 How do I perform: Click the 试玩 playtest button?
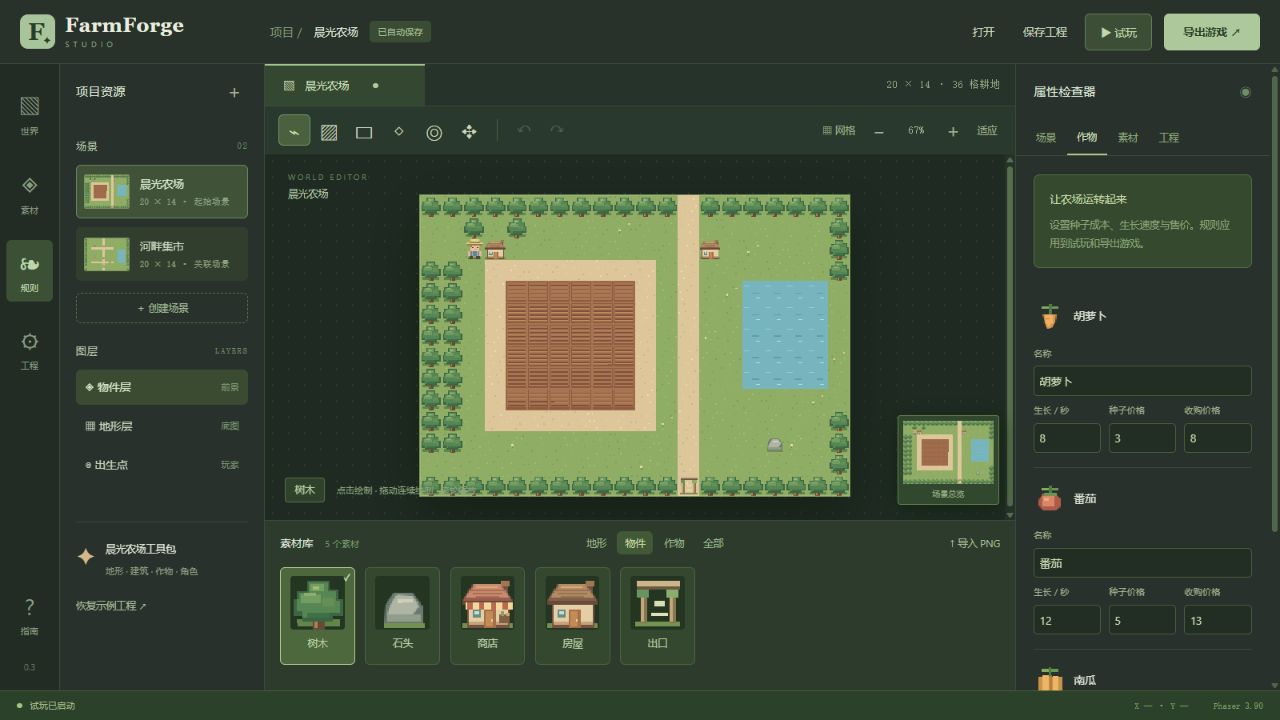tap(1118, 32)
